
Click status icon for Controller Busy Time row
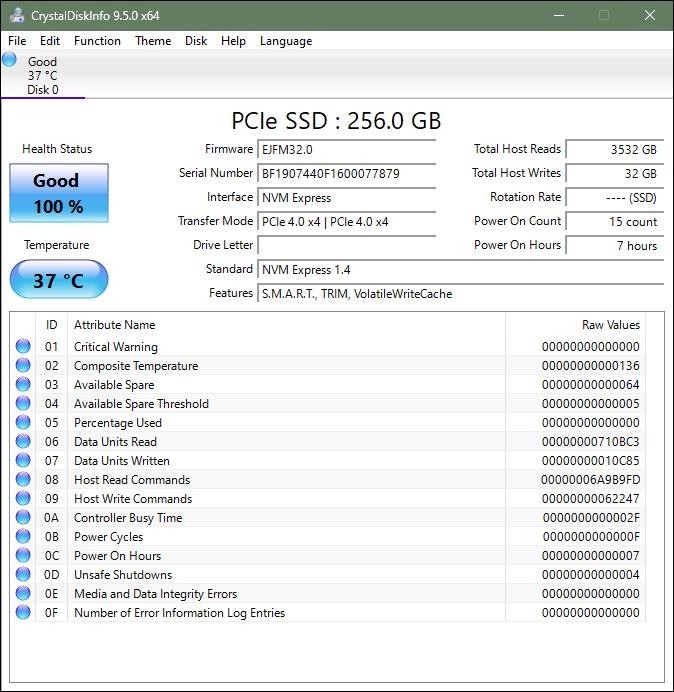(23, 517)
